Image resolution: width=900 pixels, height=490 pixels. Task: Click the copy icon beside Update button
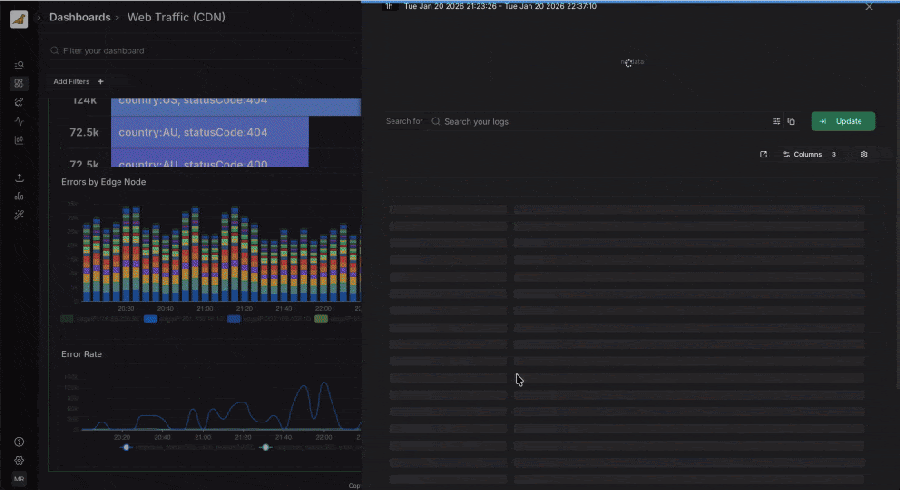click(x=791, y=121)
